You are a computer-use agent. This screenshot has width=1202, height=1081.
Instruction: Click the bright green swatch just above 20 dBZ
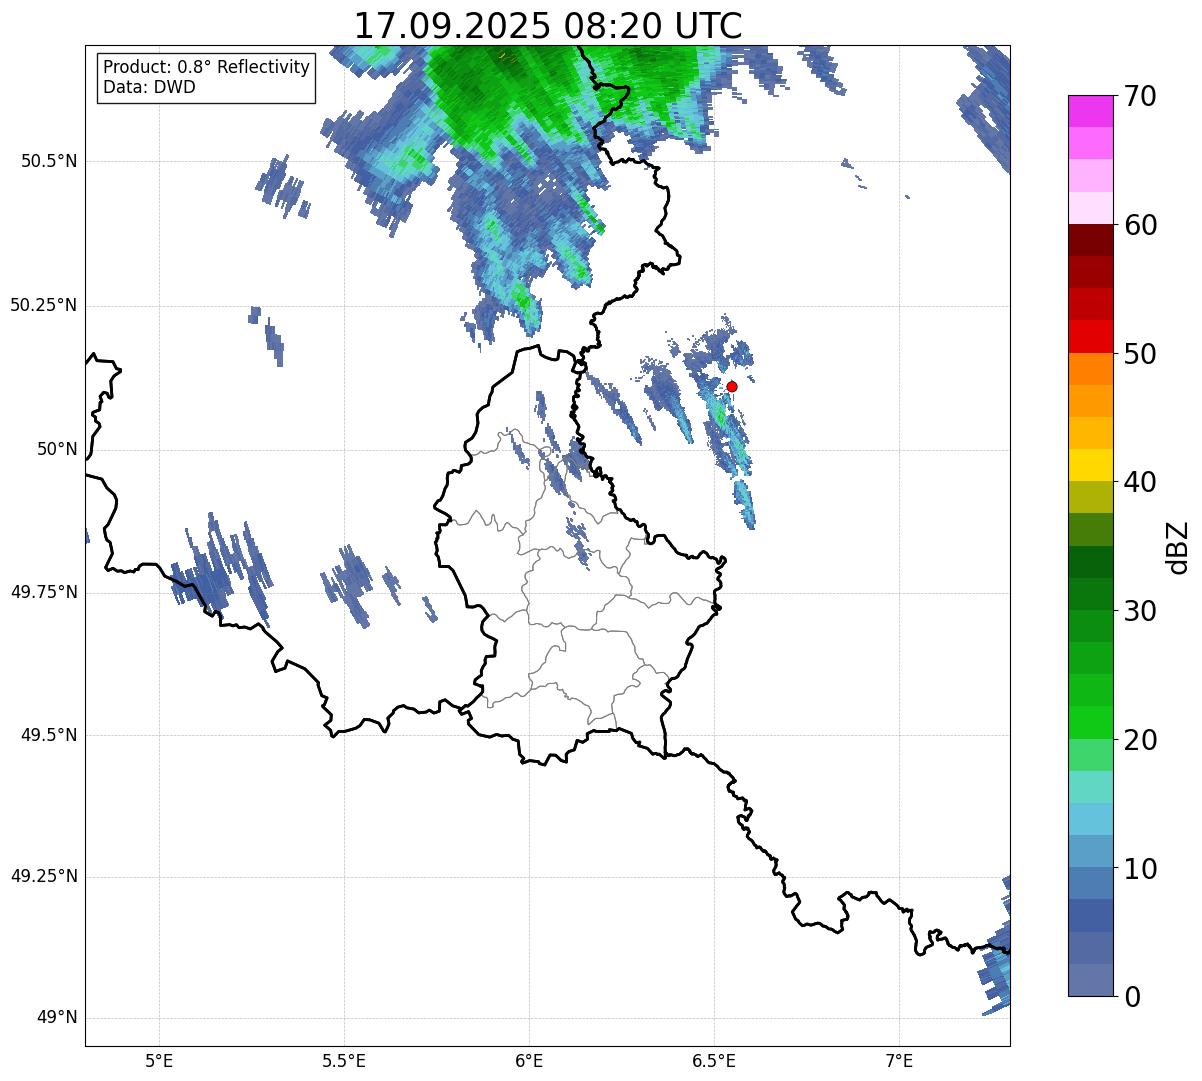[1090, 722]
